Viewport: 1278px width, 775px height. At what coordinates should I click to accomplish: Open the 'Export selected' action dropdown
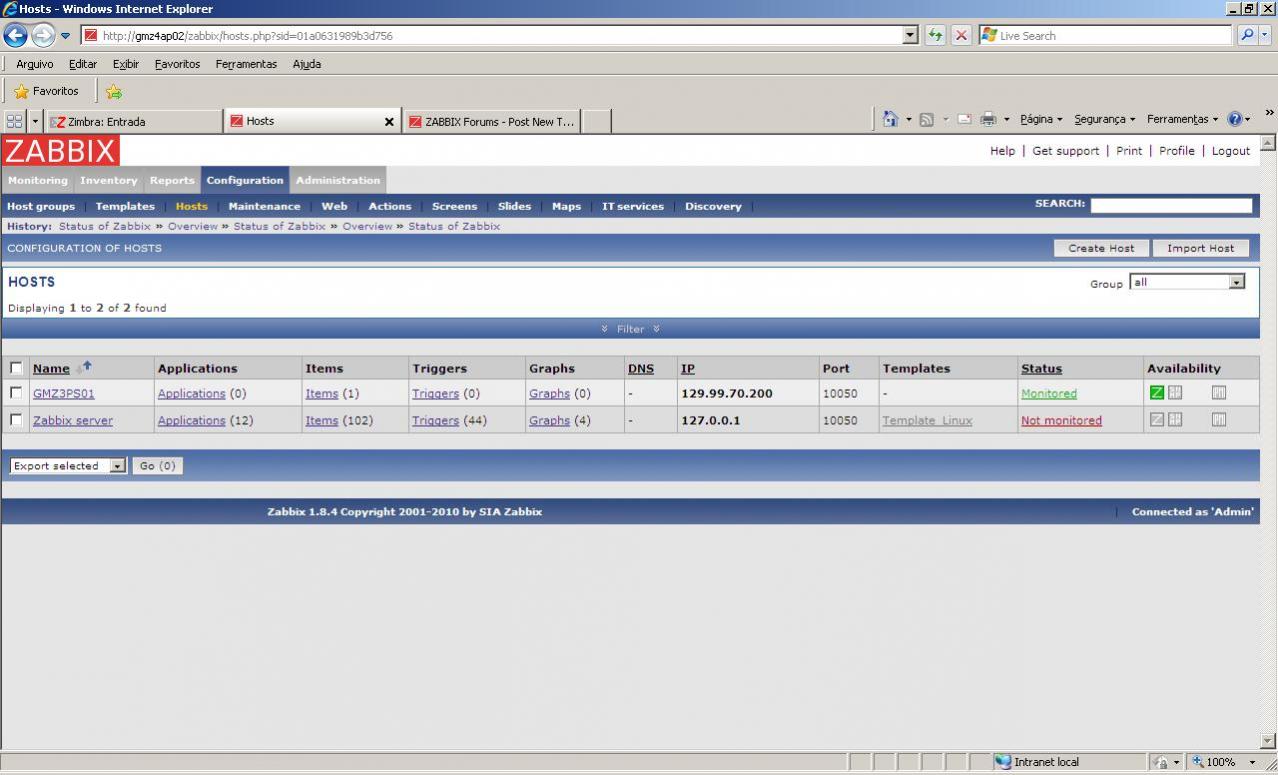point(68,466)
